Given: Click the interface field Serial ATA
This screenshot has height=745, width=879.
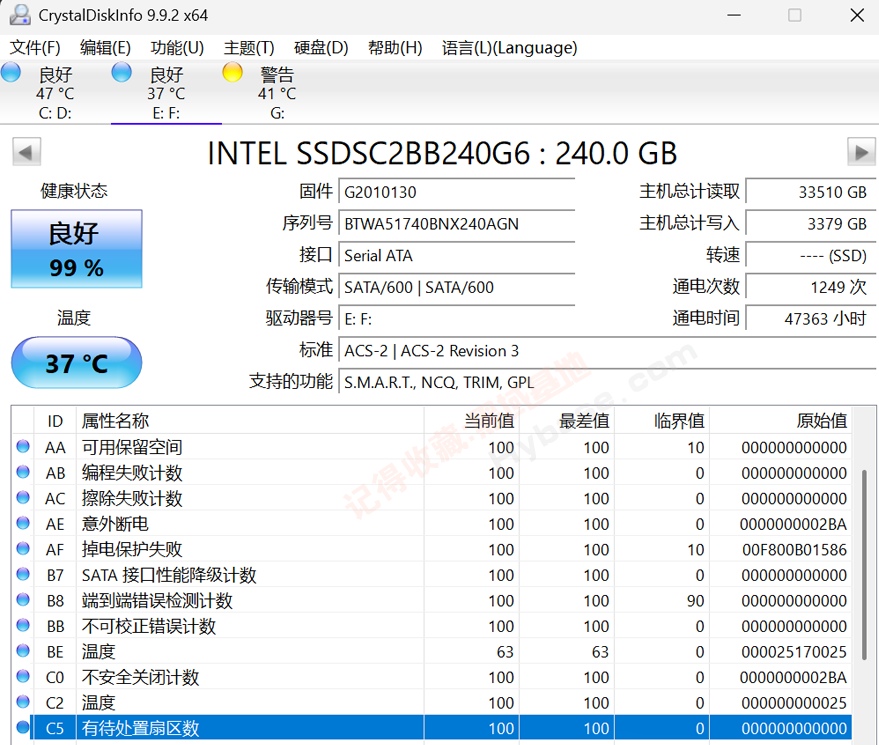Looking at the screenshot, I should tap(457, 255).
